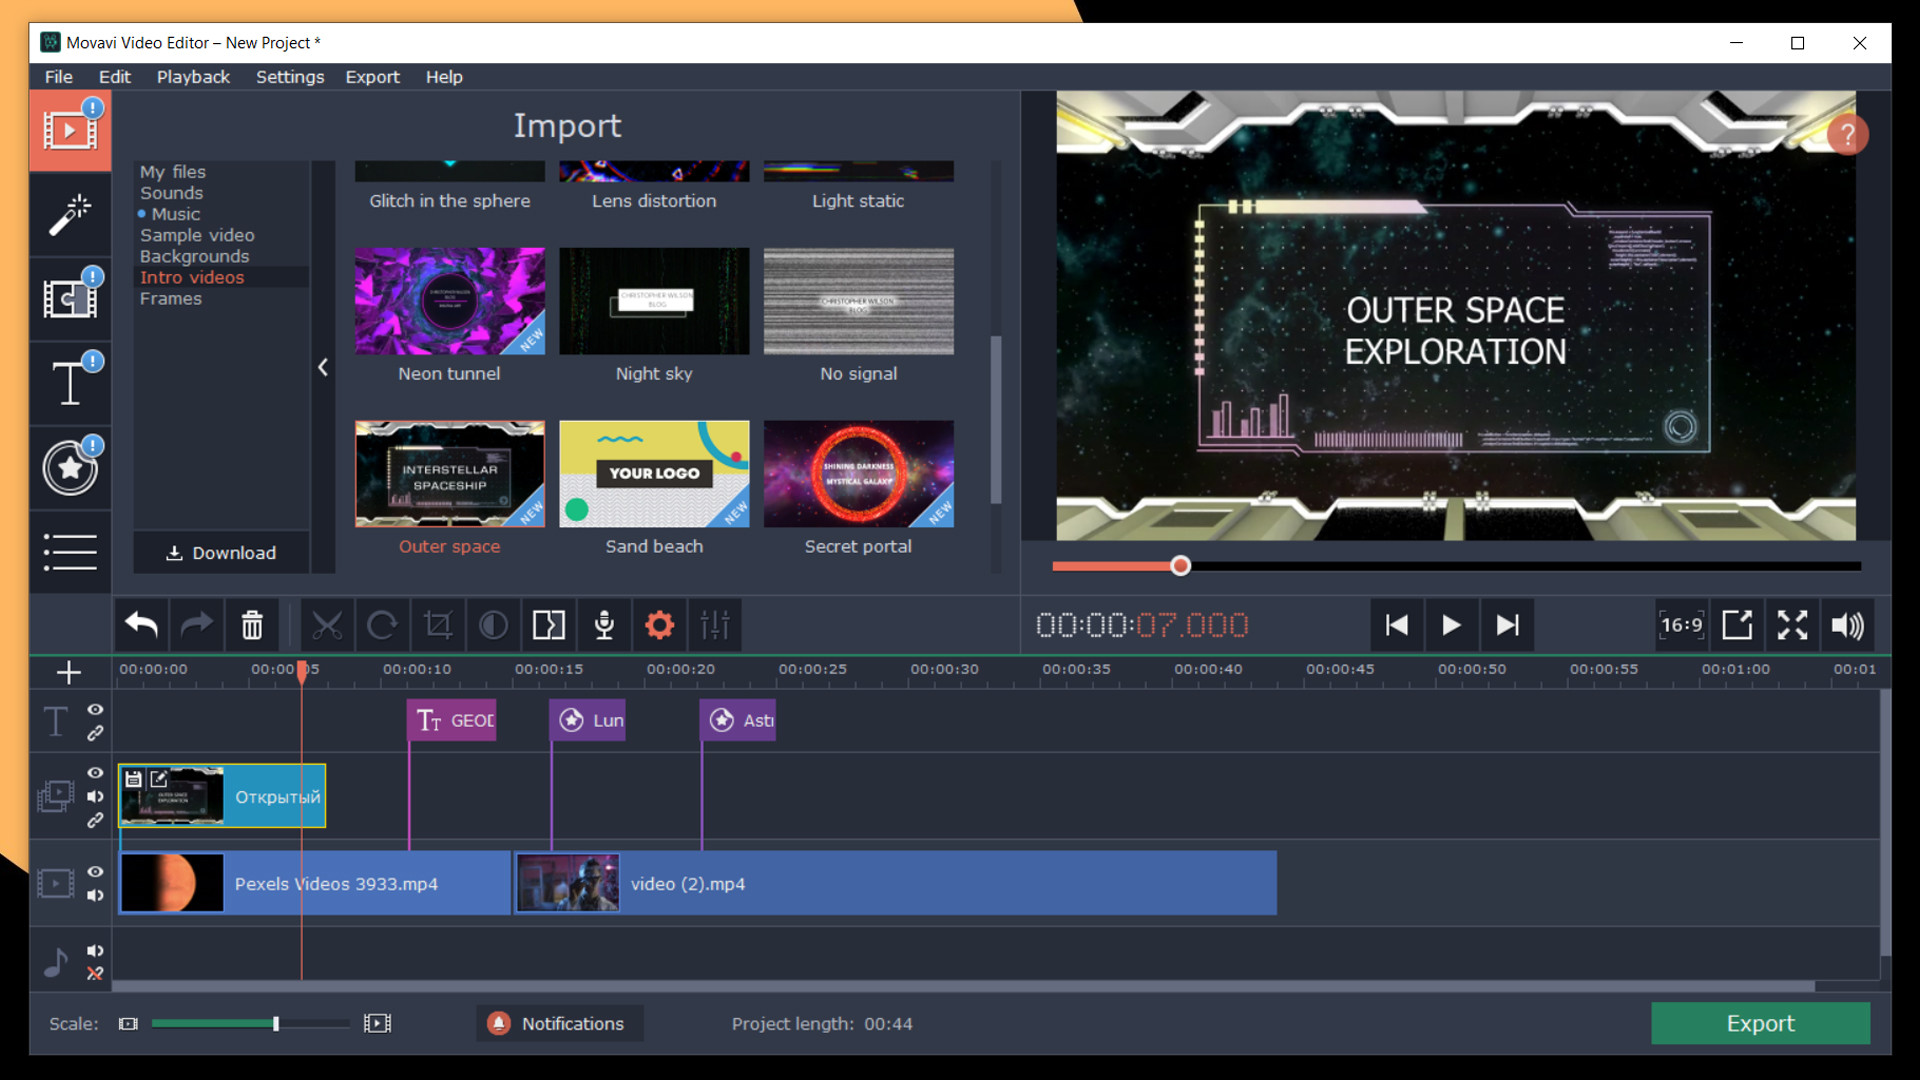This screenshot has width=1920, height=1080.
Task: Click the Export button
Action: click(x=1759, y=1023)
